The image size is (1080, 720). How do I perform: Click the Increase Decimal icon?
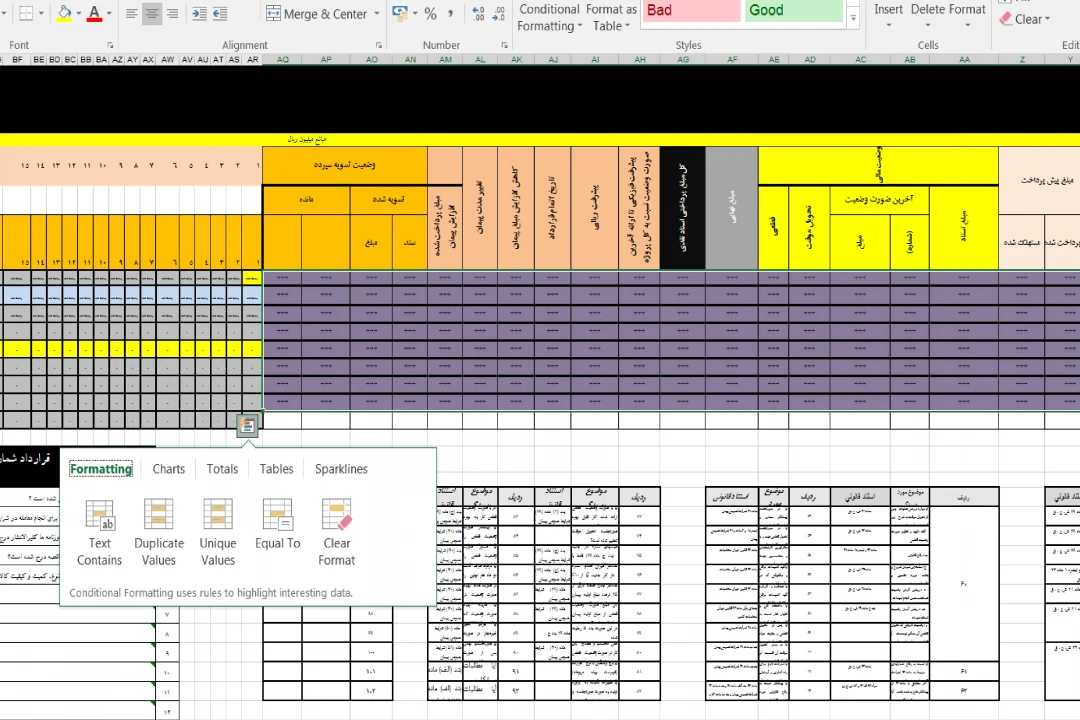pyautogui.click(x=477, y=14)
